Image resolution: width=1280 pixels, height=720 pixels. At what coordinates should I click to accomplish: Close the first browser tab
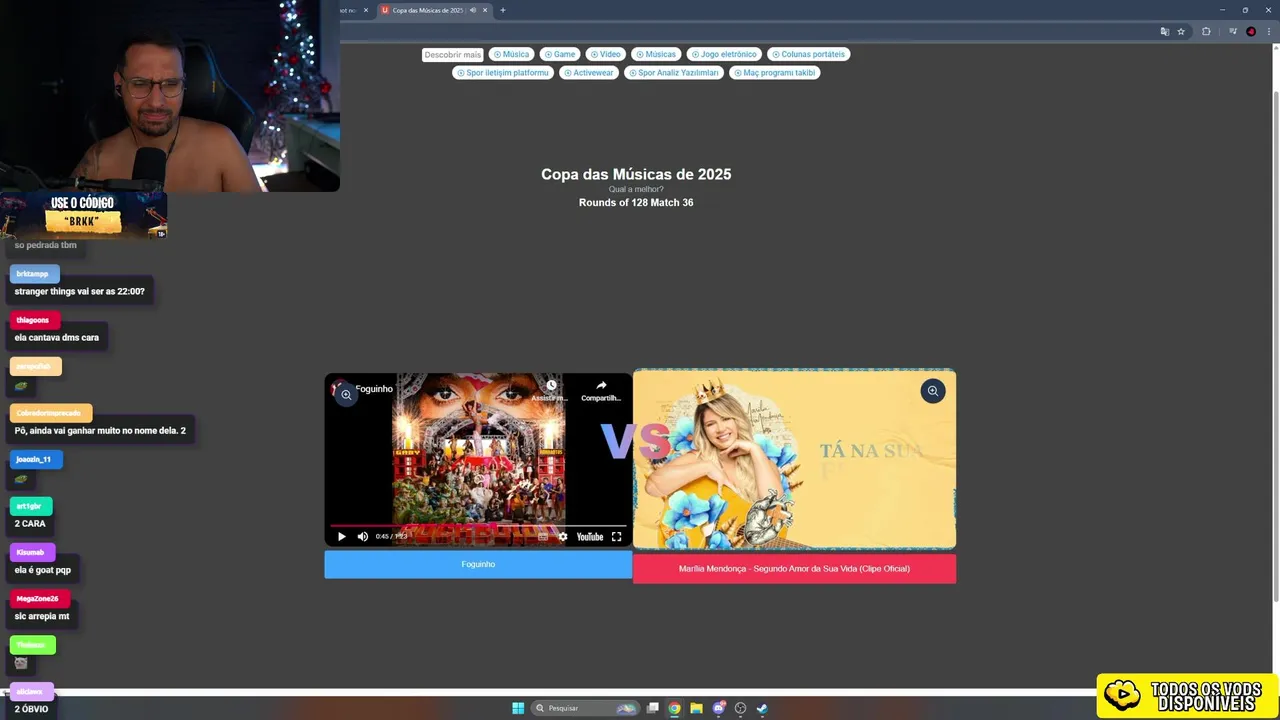point(366,10)
